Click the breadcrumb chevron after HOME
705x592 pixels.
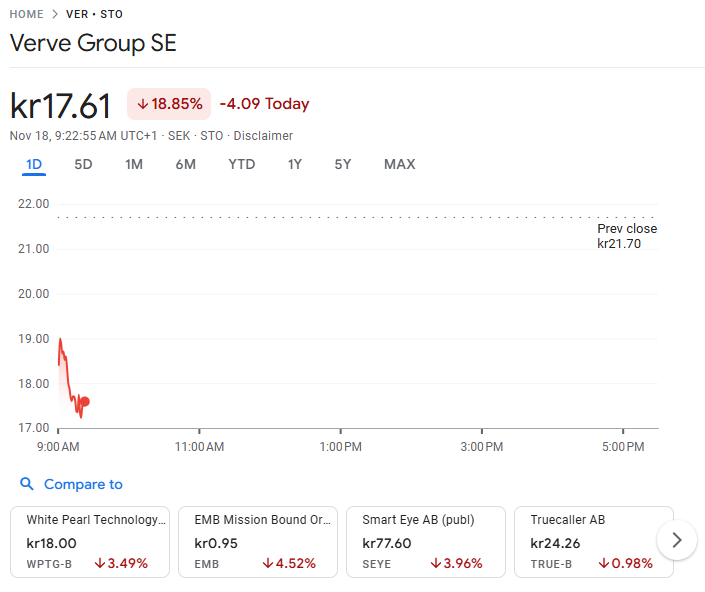pos(55,15)
